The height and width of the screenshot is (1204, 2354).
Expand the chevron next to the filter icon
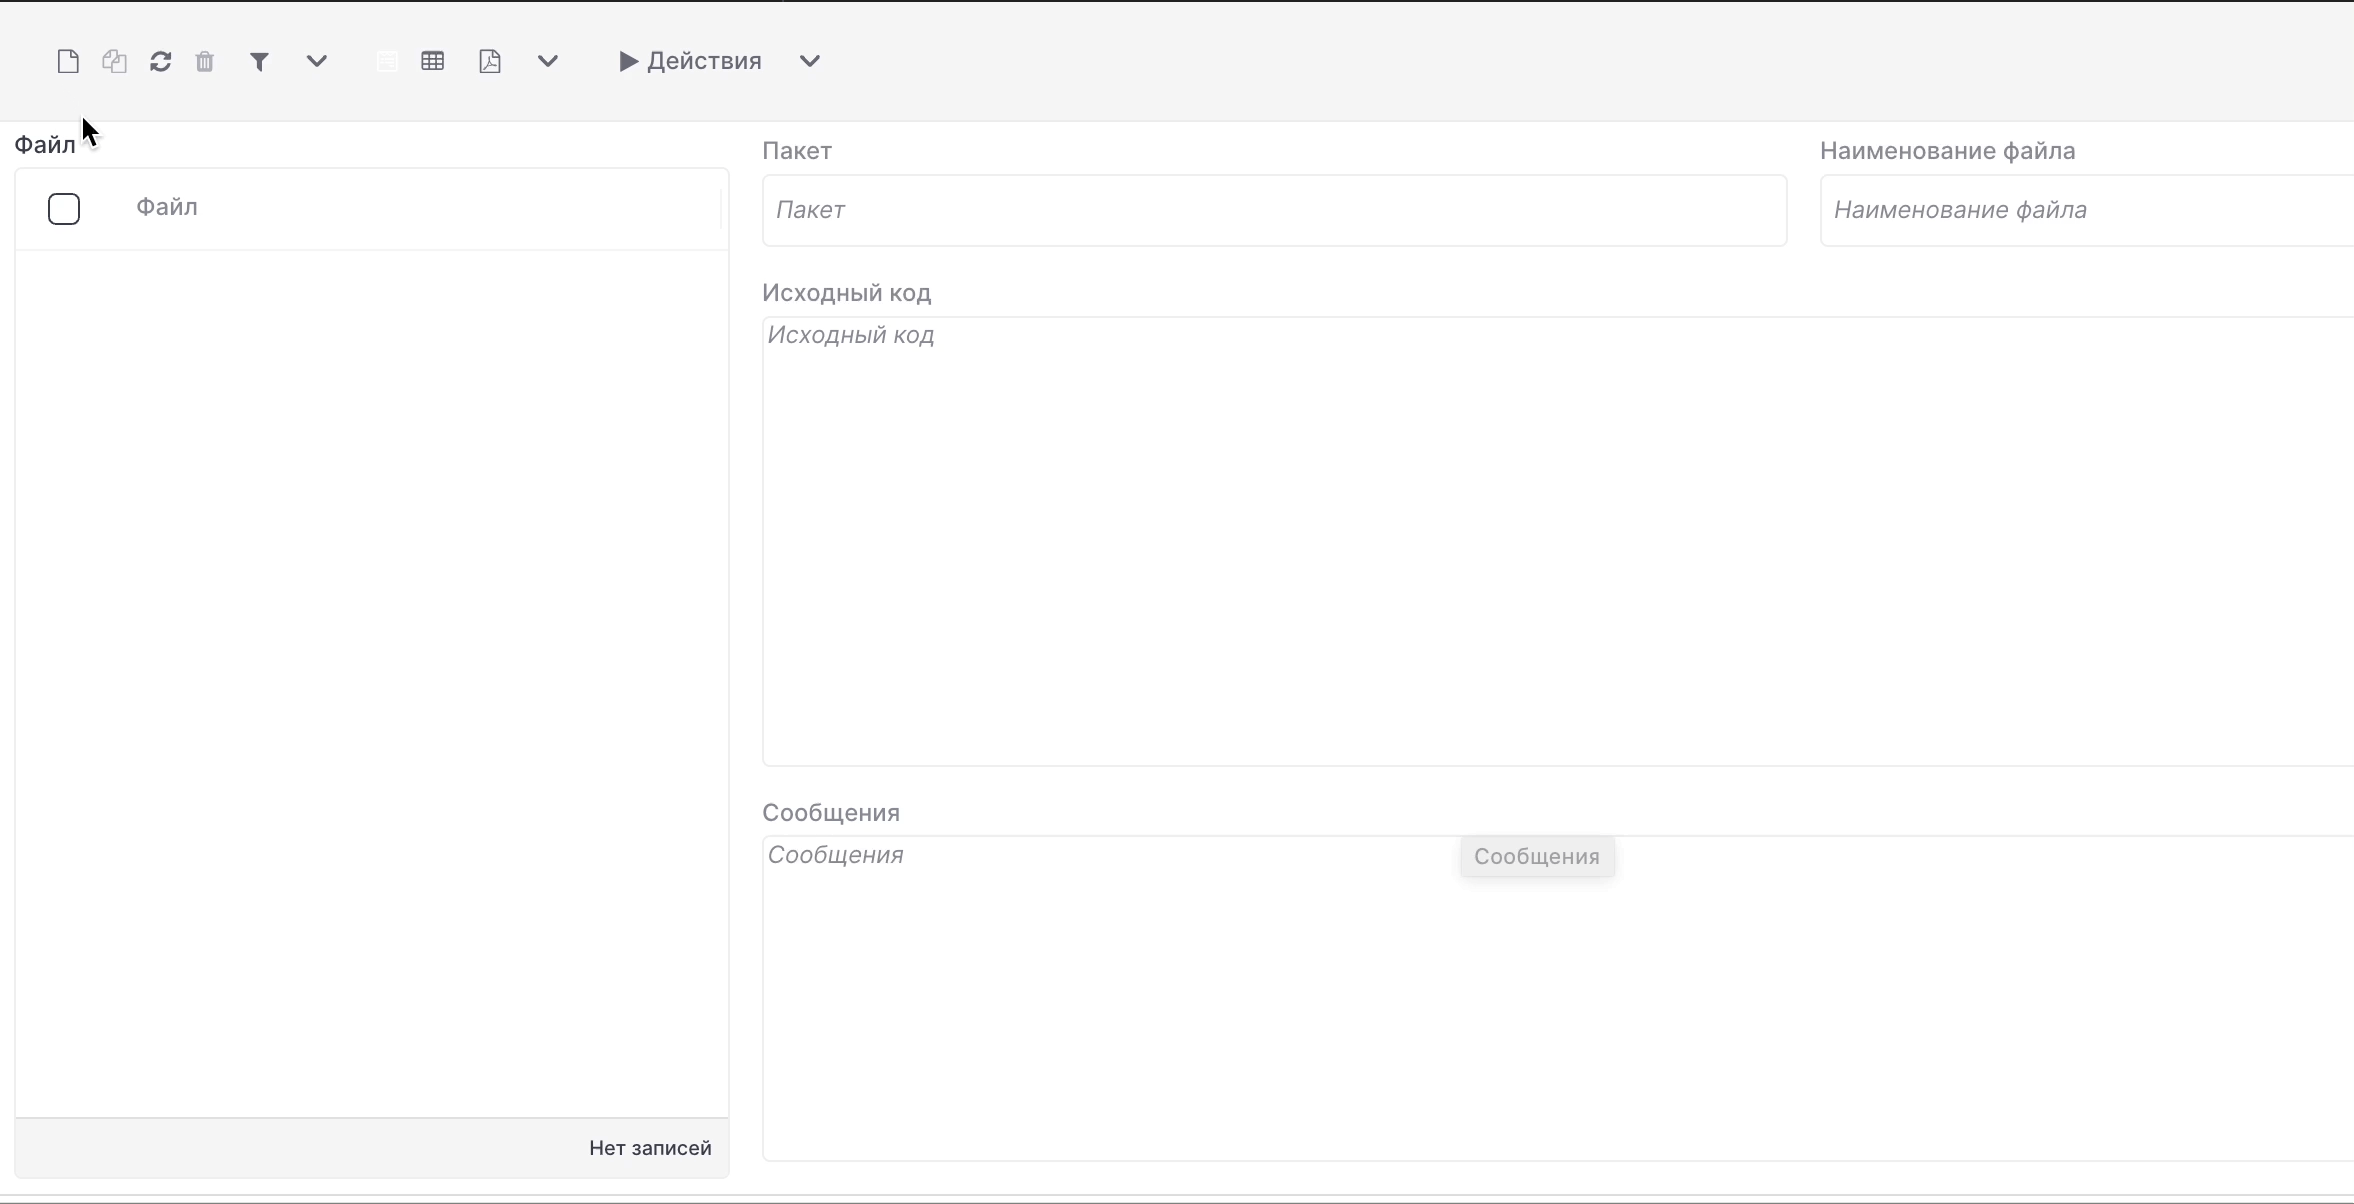[x=317, y=61]
